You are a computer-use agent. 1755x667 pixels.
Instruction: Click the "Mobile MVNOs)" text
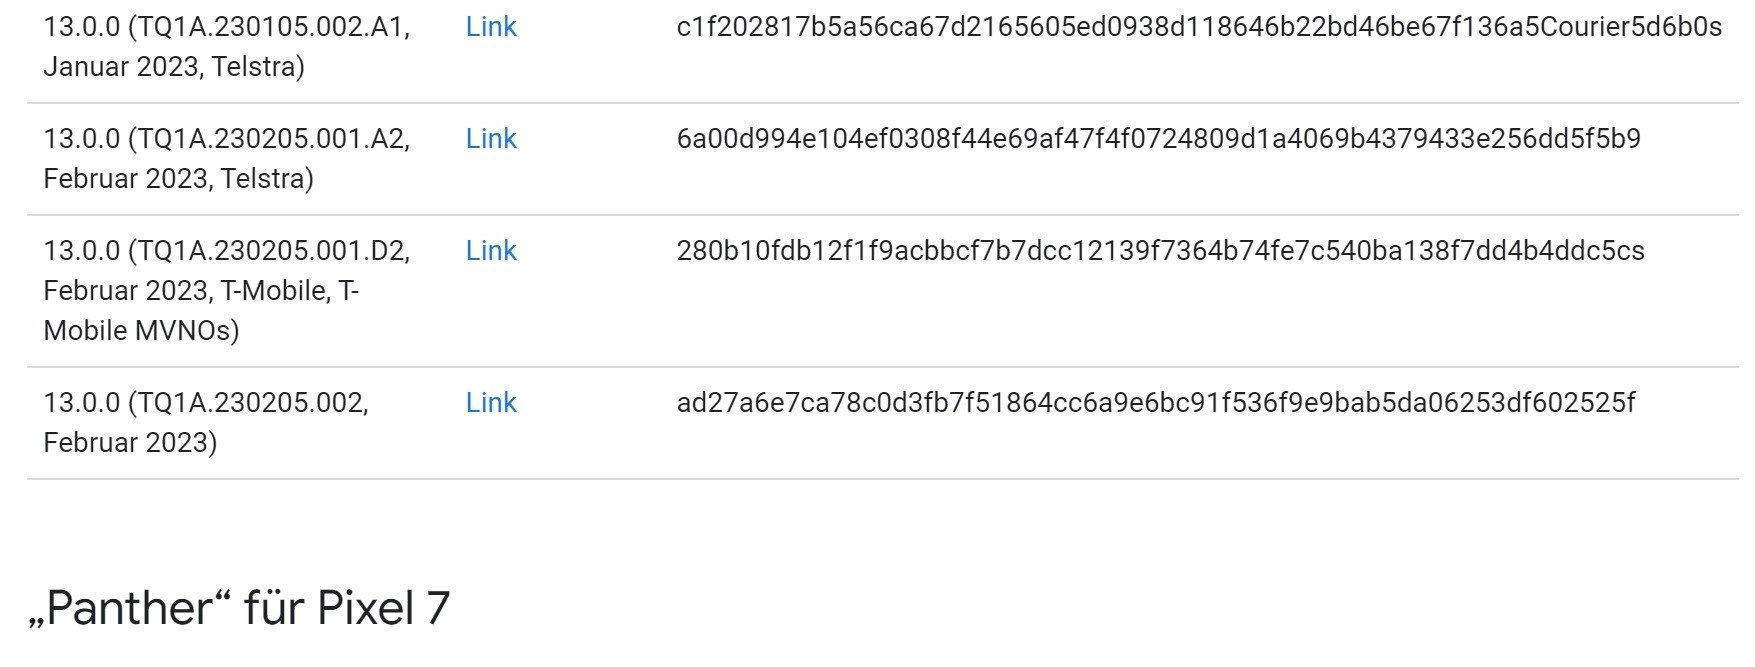tap(141, 331)
